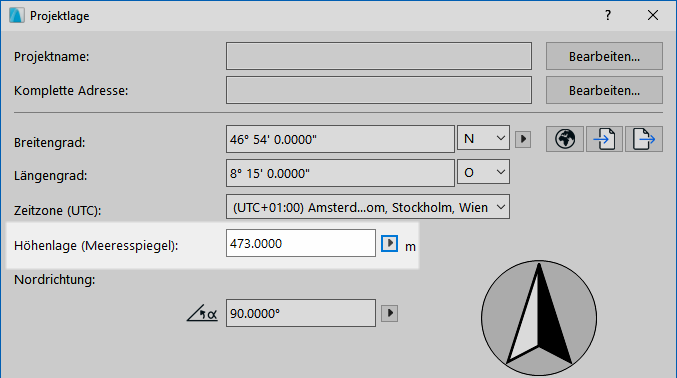This screenshot has height=378, width=677.
Task: Click the Archicad logo in title bar
Action: click(16, 16)
